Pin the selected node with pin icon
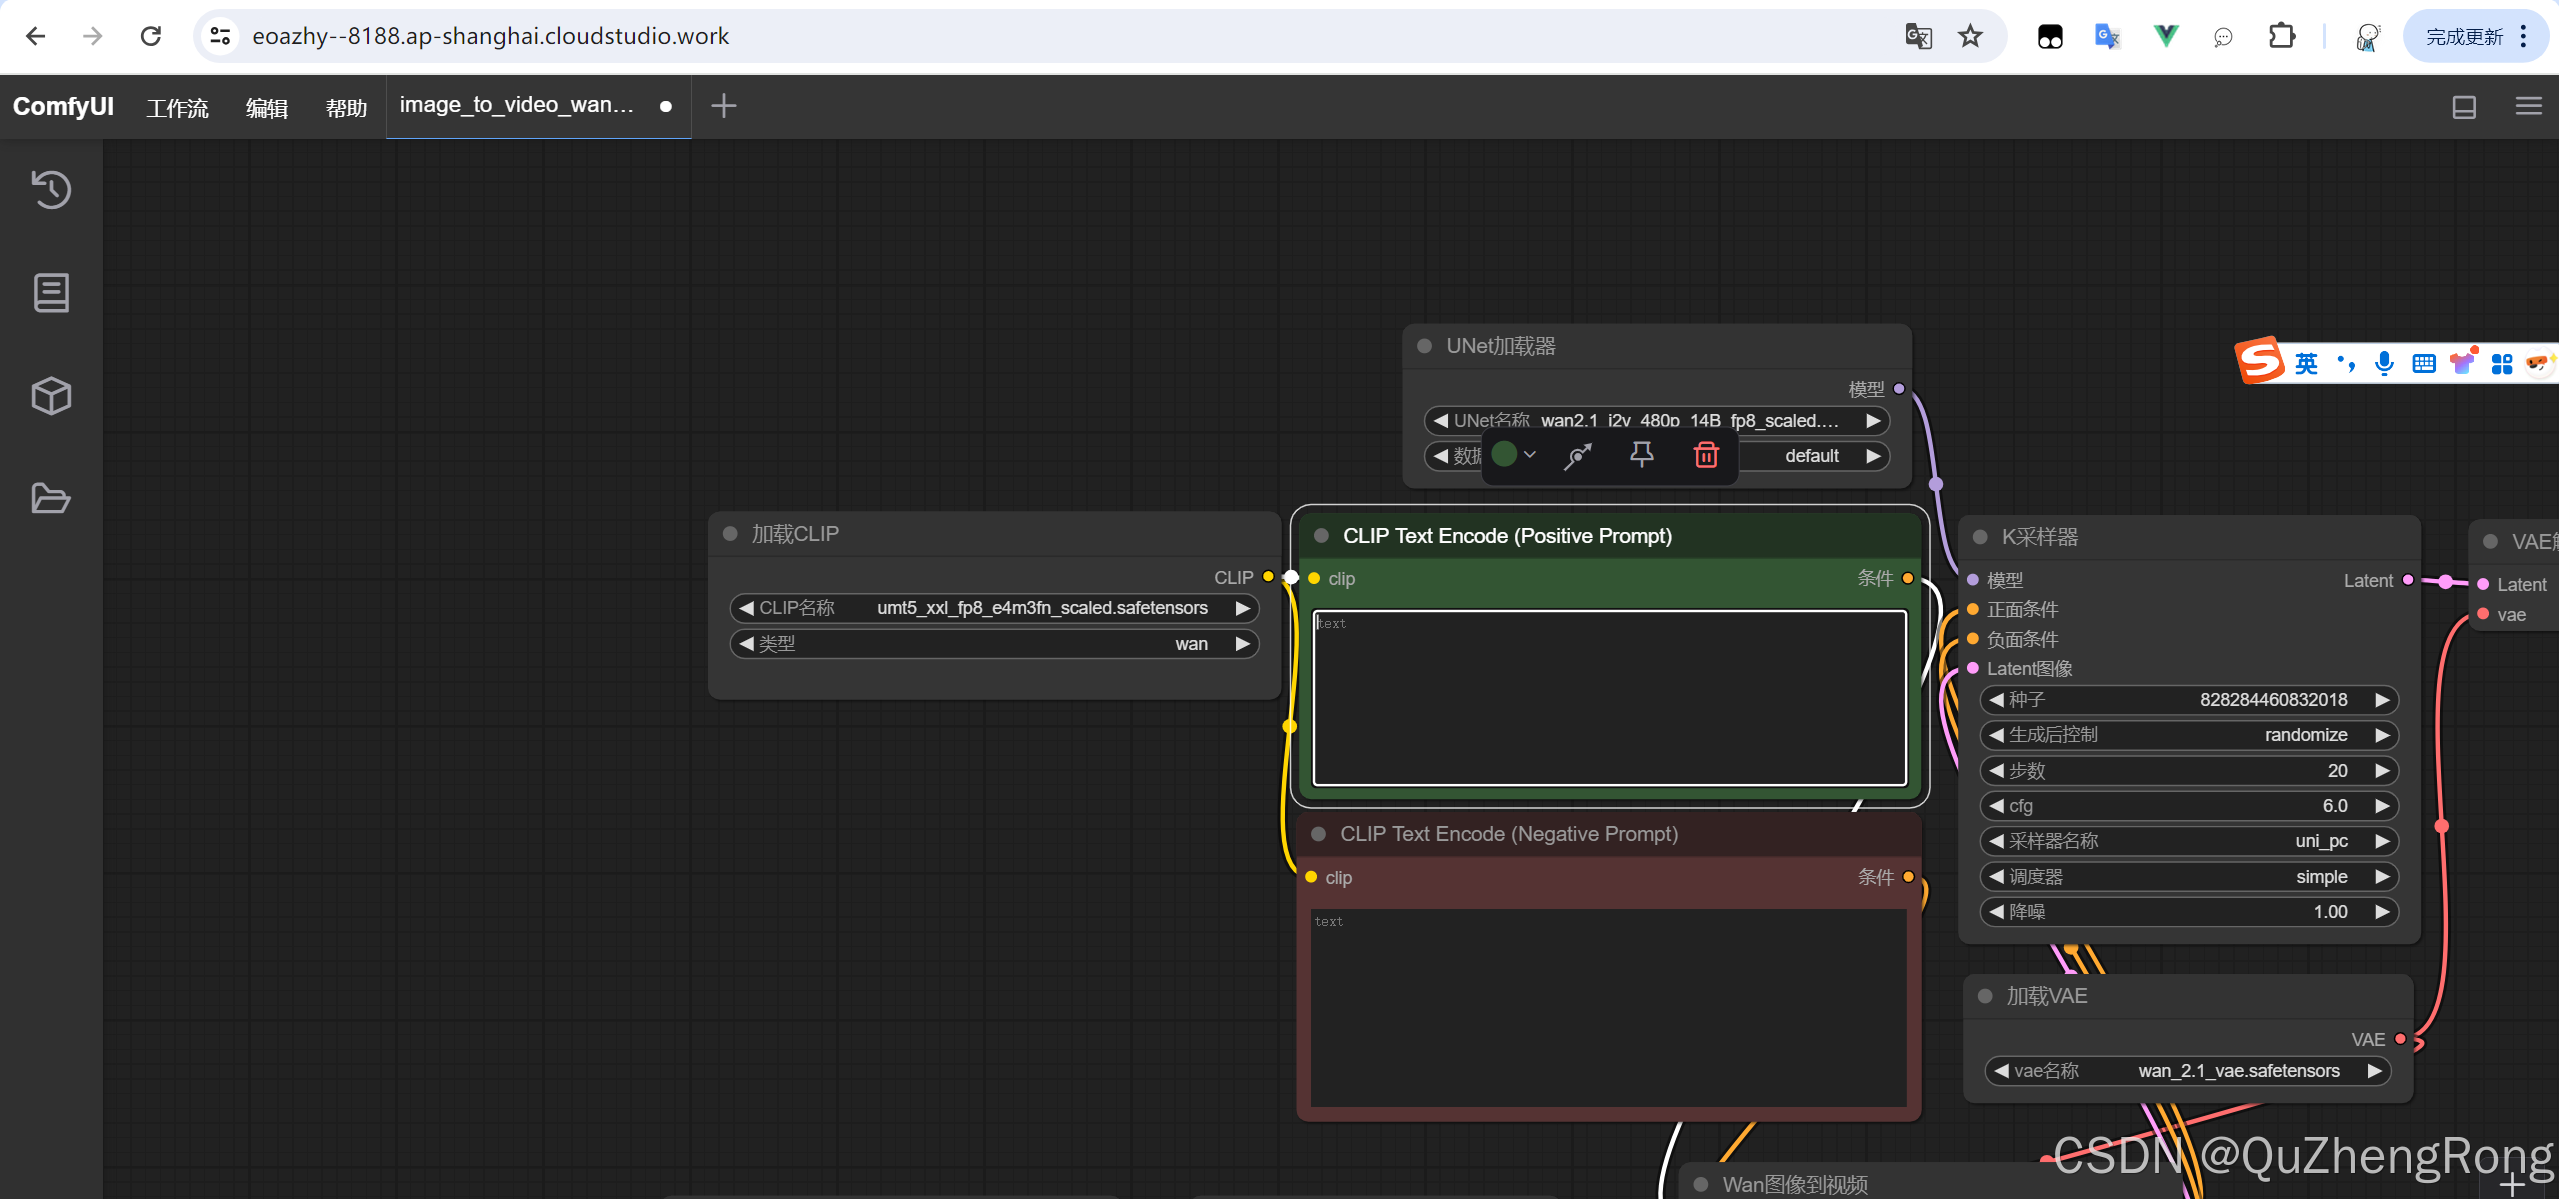2559x1199 pixels. point(1641,456)
